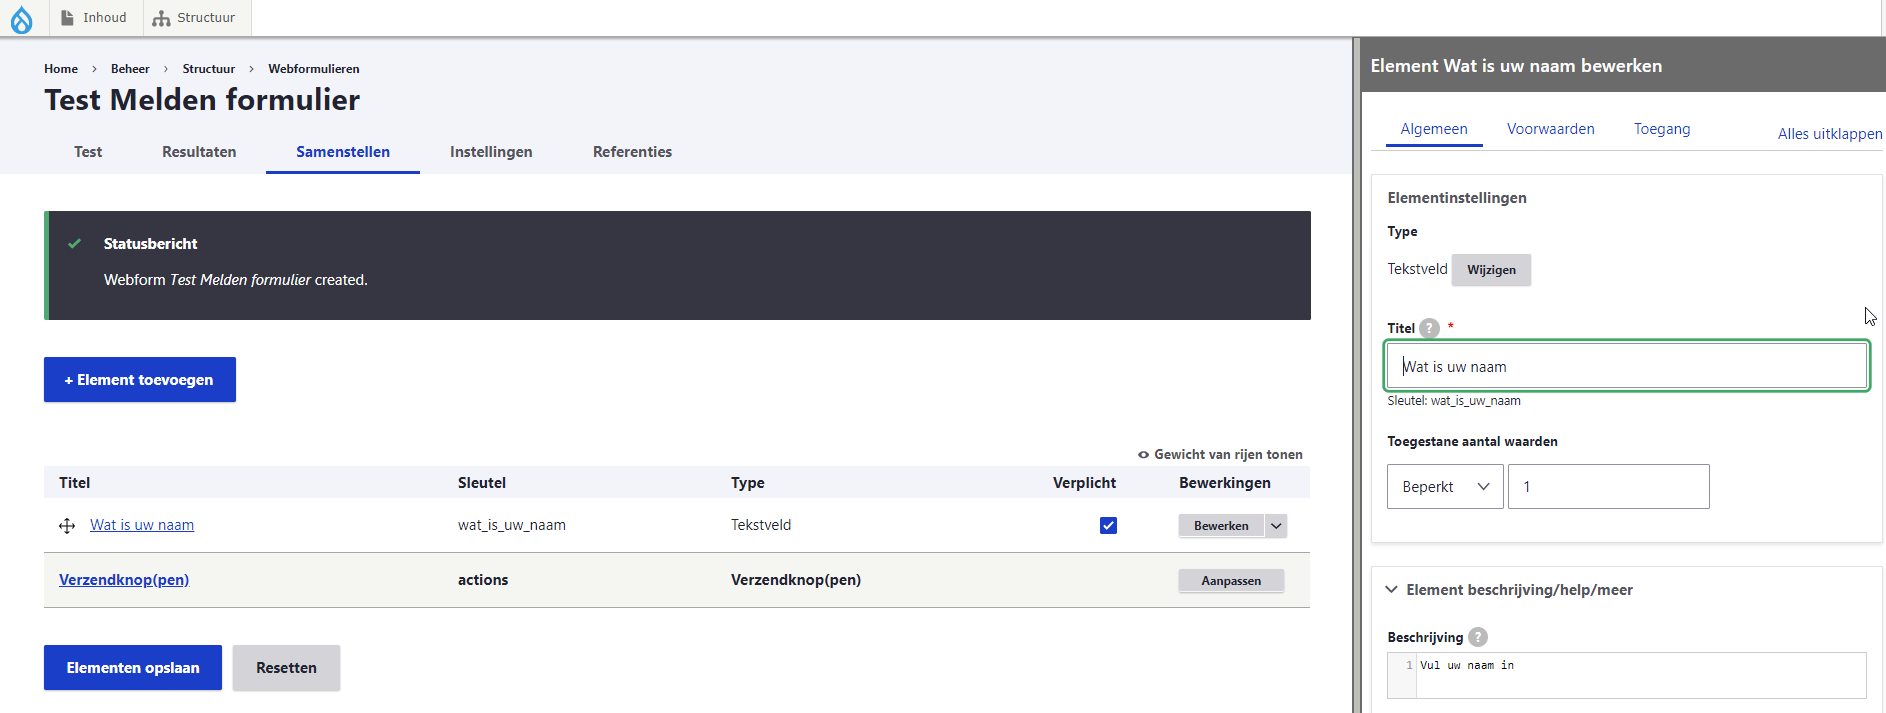Click the Wijzigen type button
This screenshot has width=1886, height=713.
[x=1491, y=270]
